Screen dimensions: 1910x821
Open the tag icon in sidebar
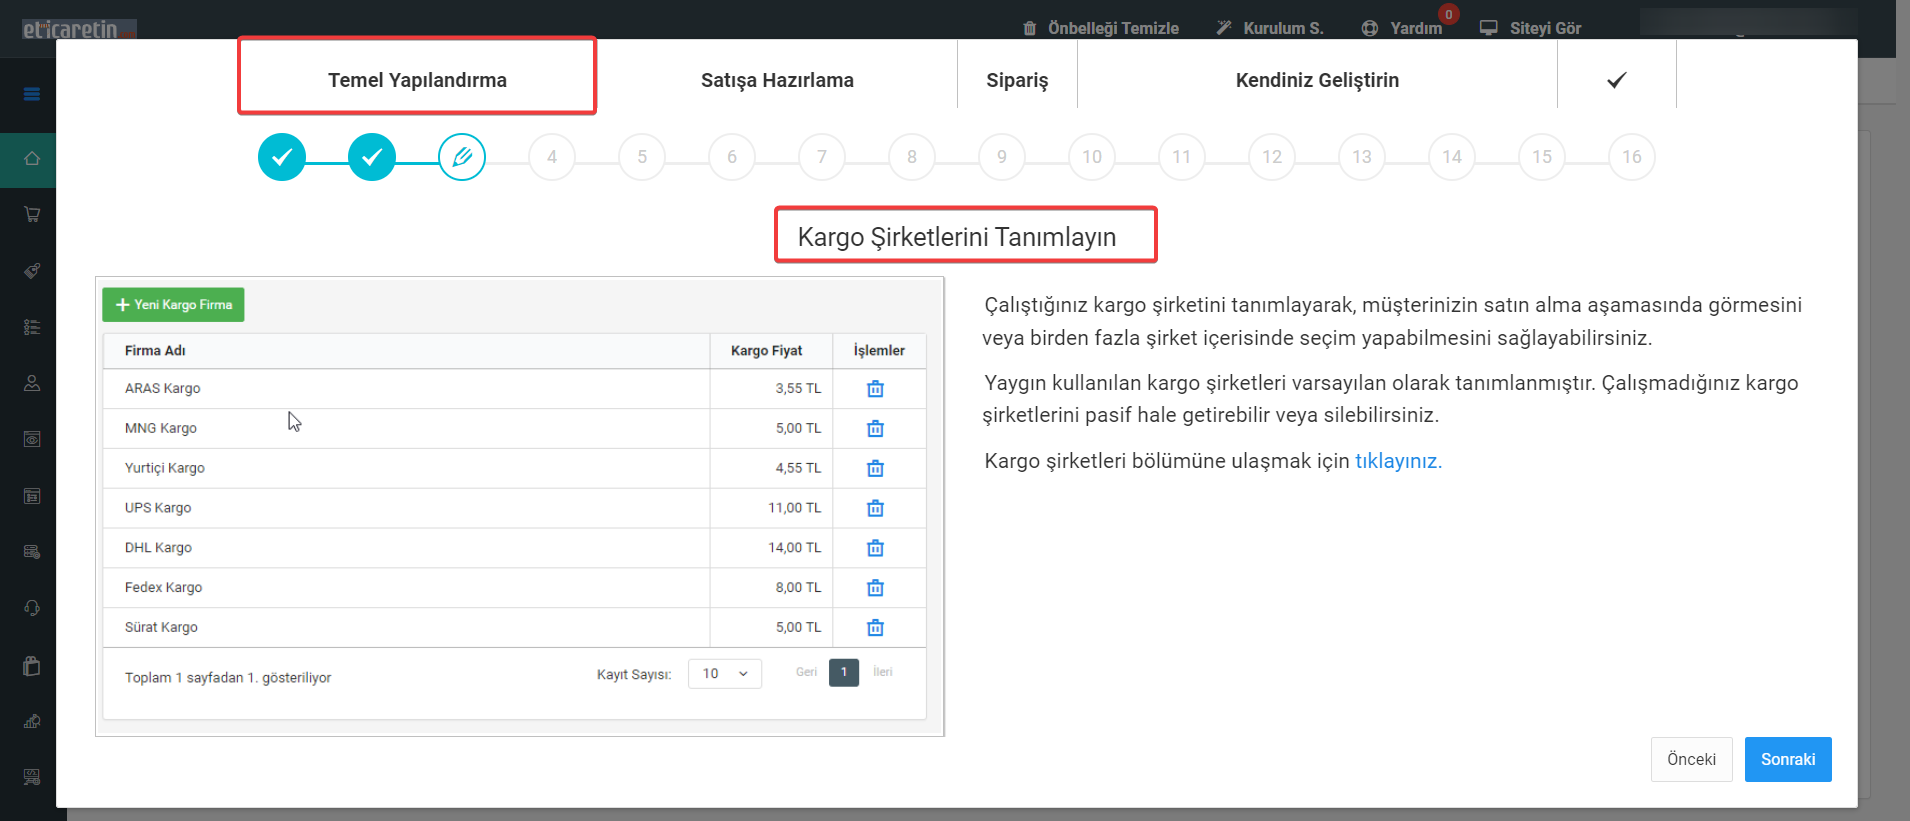click(x=32, y=271)
